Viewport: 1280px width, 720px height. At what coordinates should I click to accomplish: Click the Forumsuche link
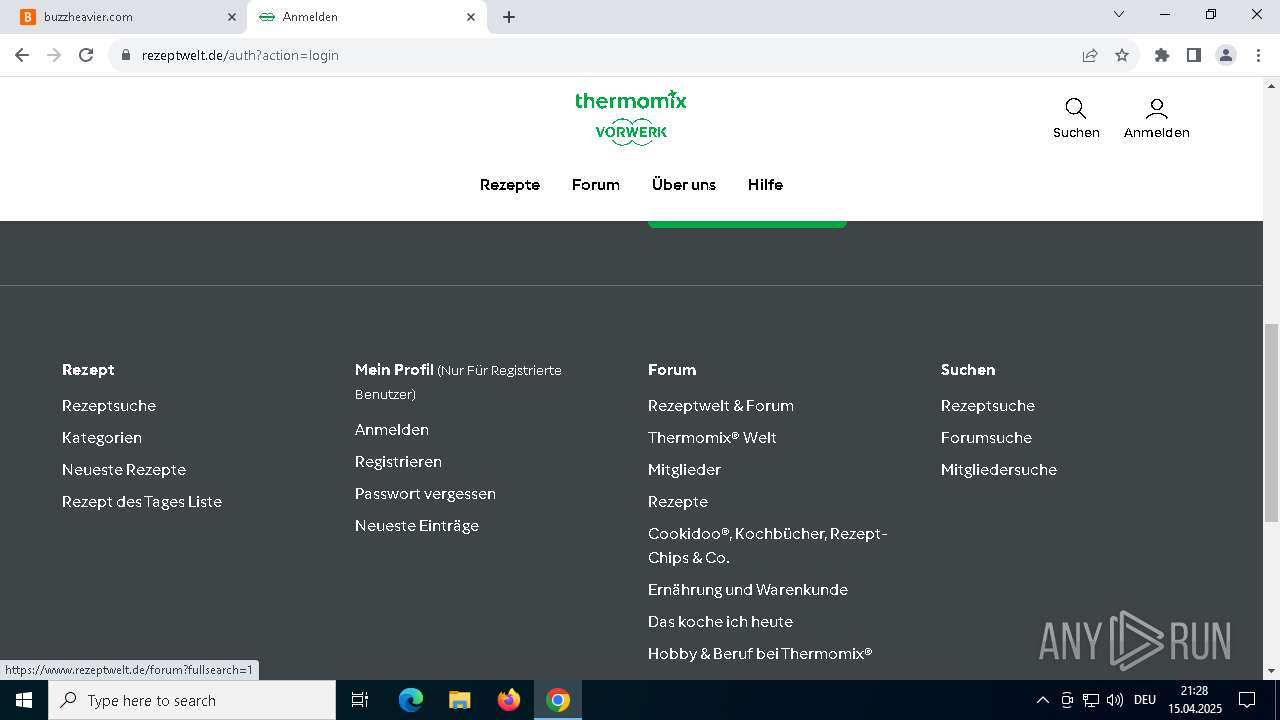click(x=986, y=438)
